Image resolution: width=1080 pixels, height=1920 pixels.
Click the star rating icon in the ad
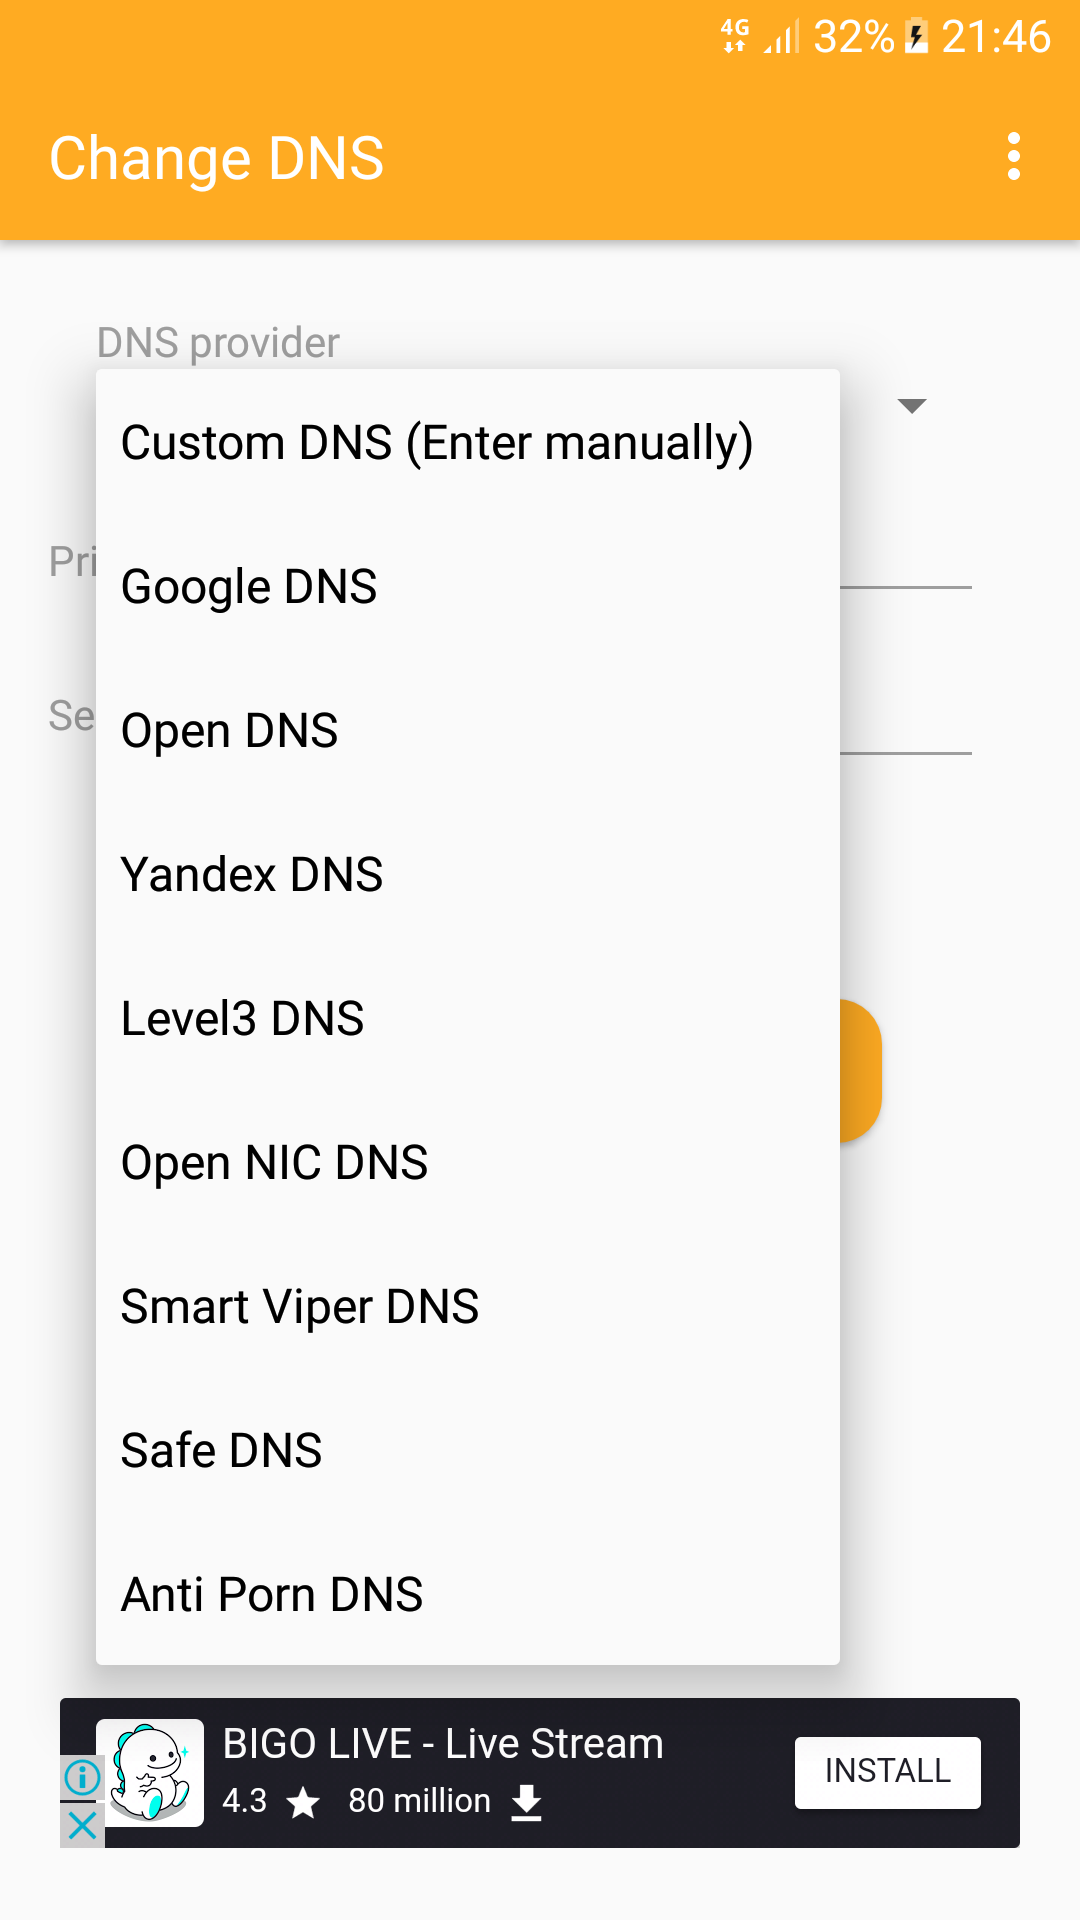304,1800
